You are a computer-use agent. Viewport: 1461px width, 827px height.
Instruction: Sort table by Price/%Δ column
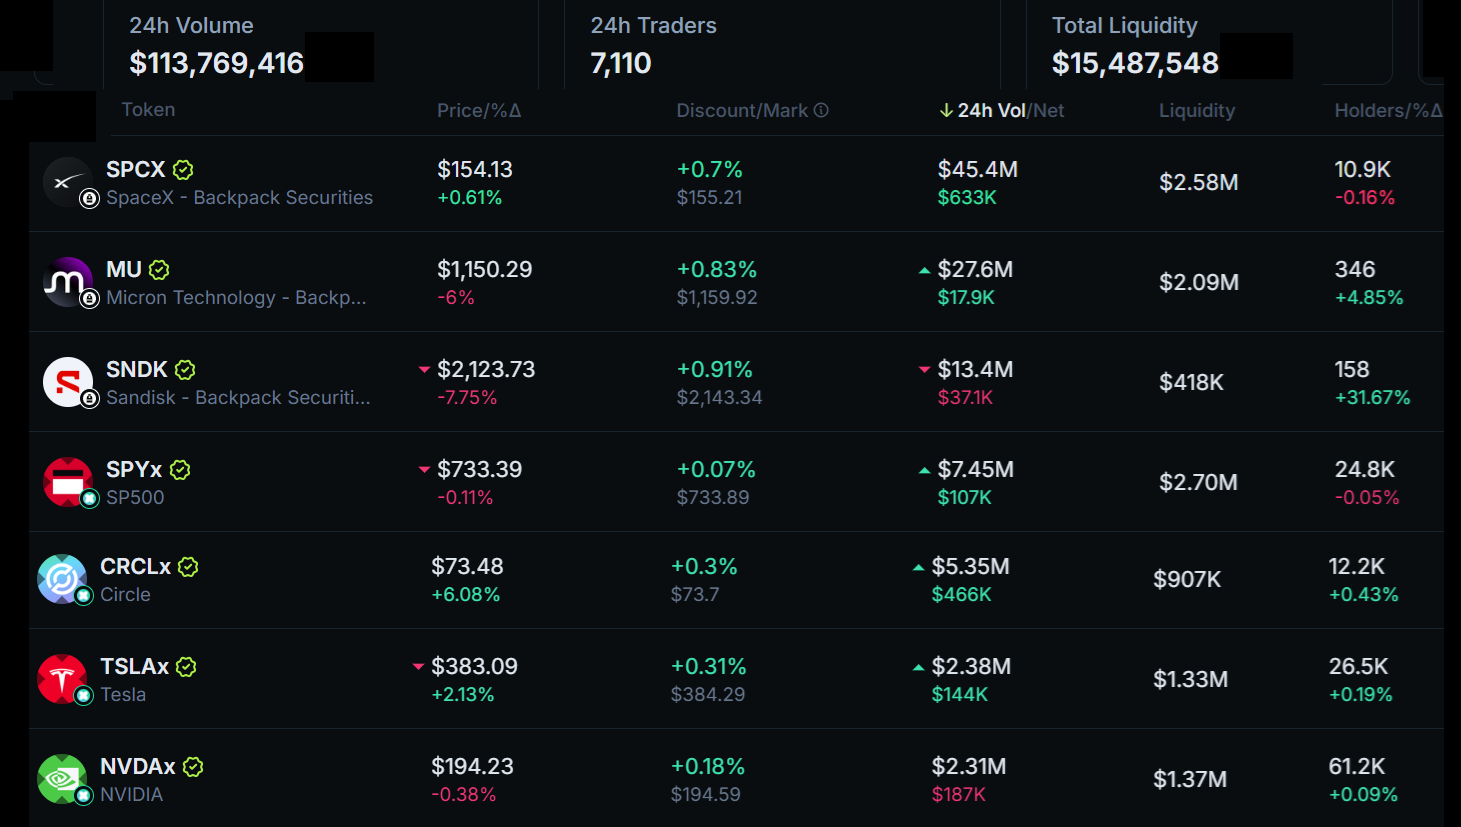pyautogui.click(x=479, y=111)
